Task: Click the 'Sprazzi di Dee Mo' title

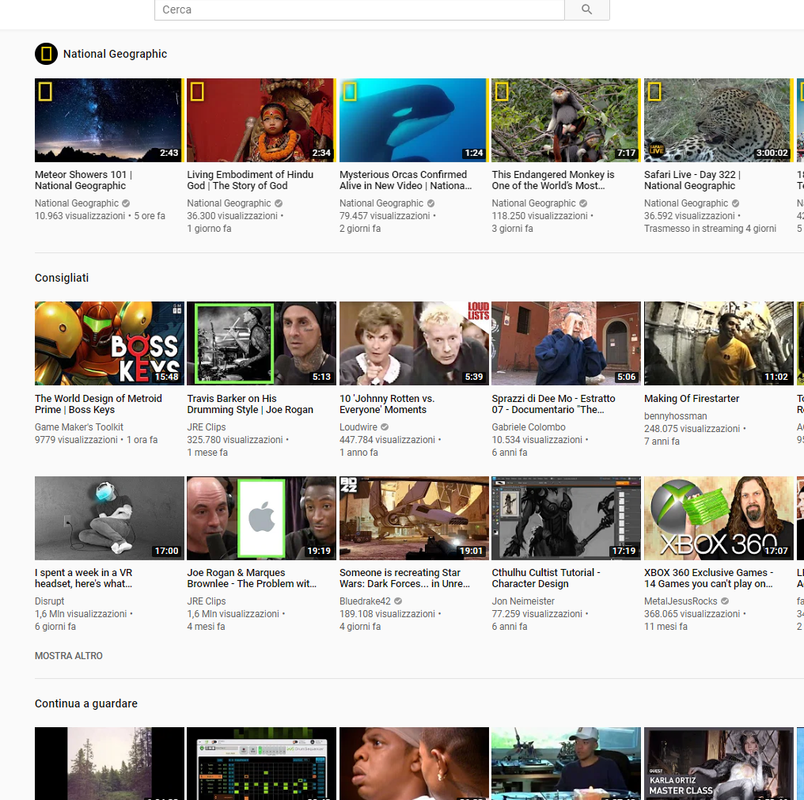Action: pos(553,404)
